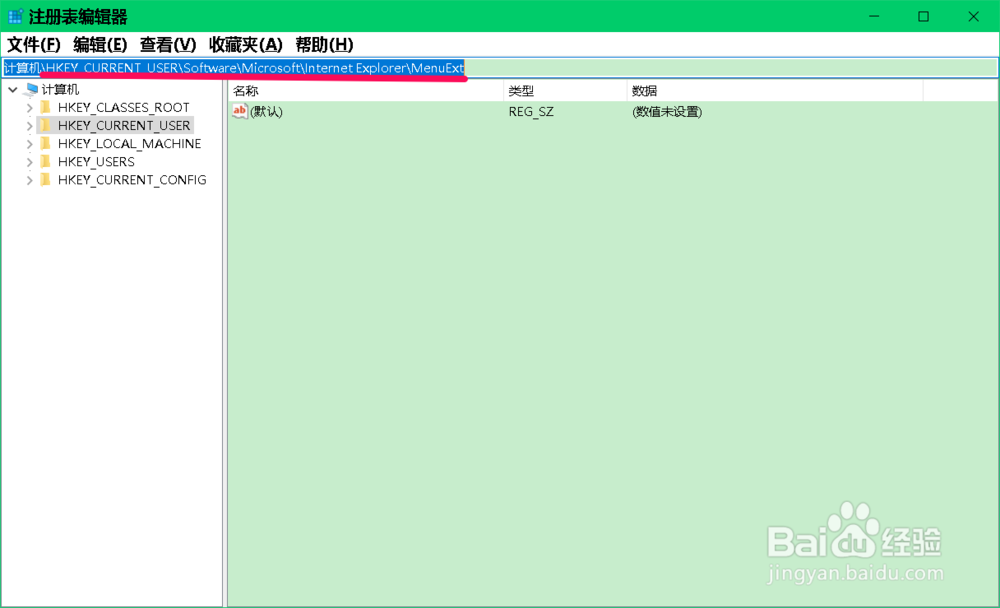Maximize the Registry Editor window
This screenshot has width=1000, height=608.
pyautogui.click(x=923, y=16)
